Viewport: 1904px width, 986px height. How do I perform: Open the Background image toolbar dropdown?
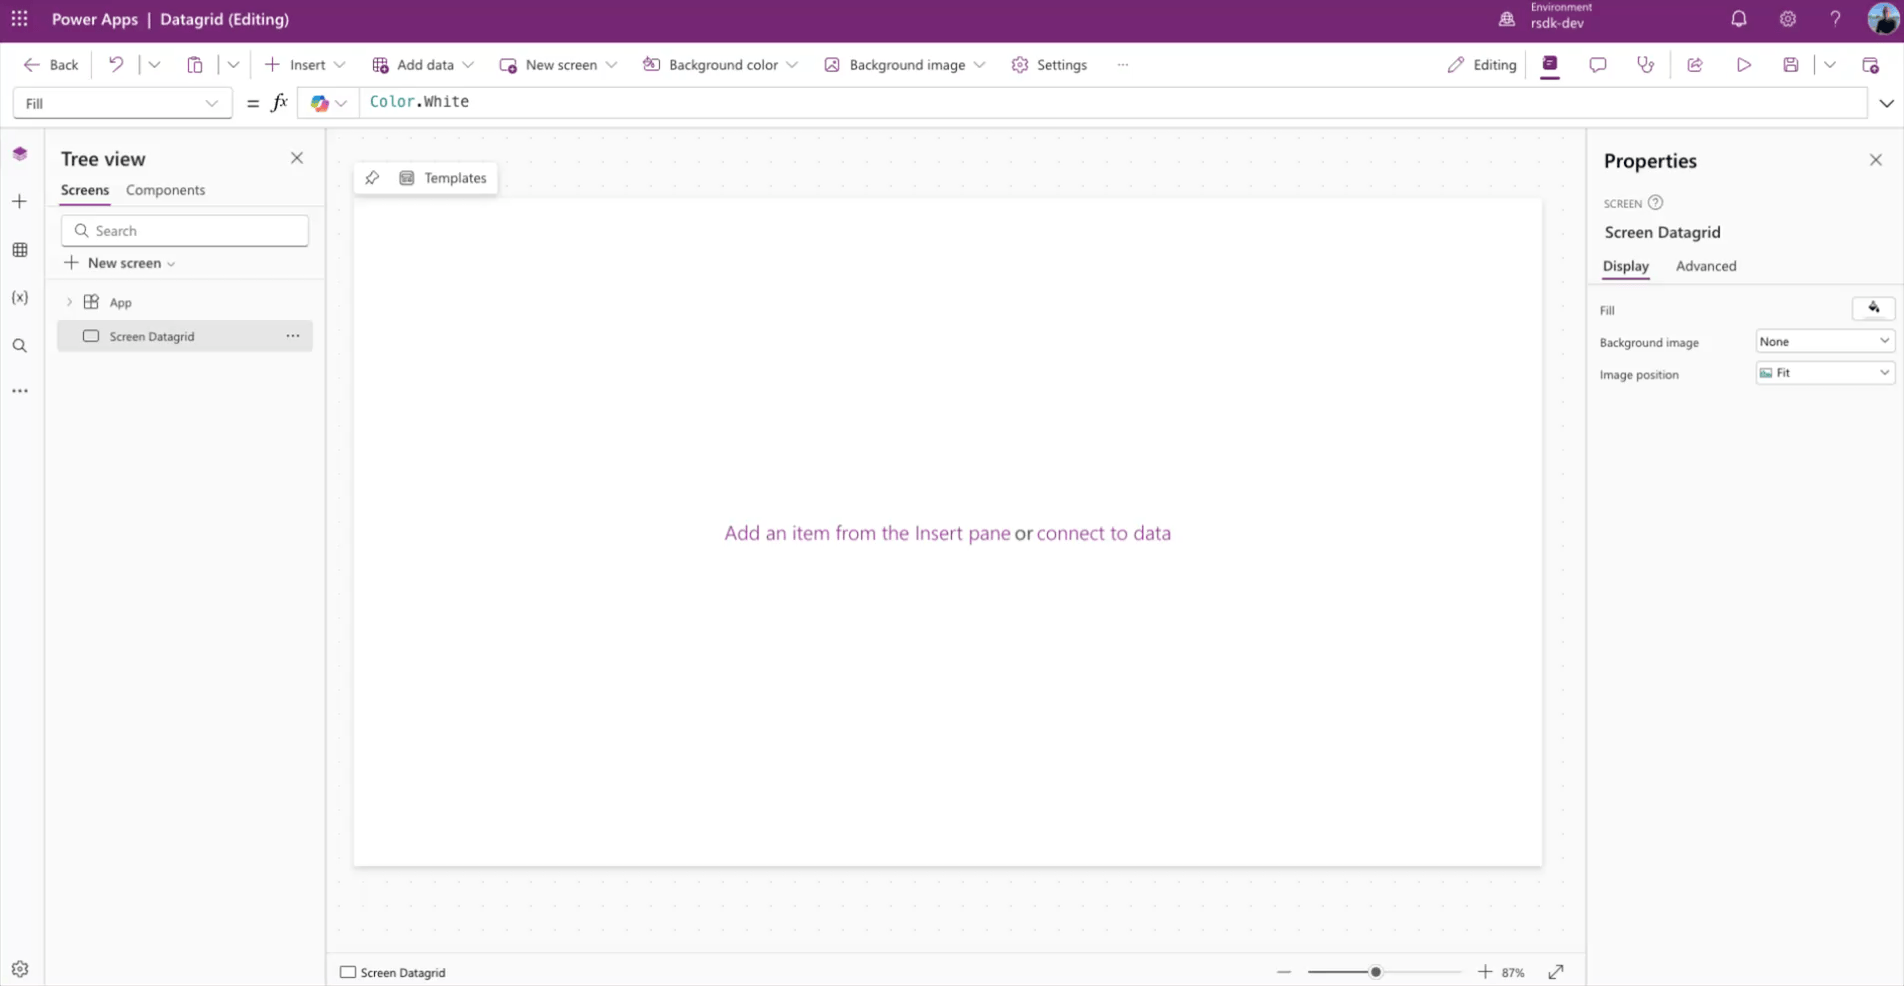(x=905, y=65)
